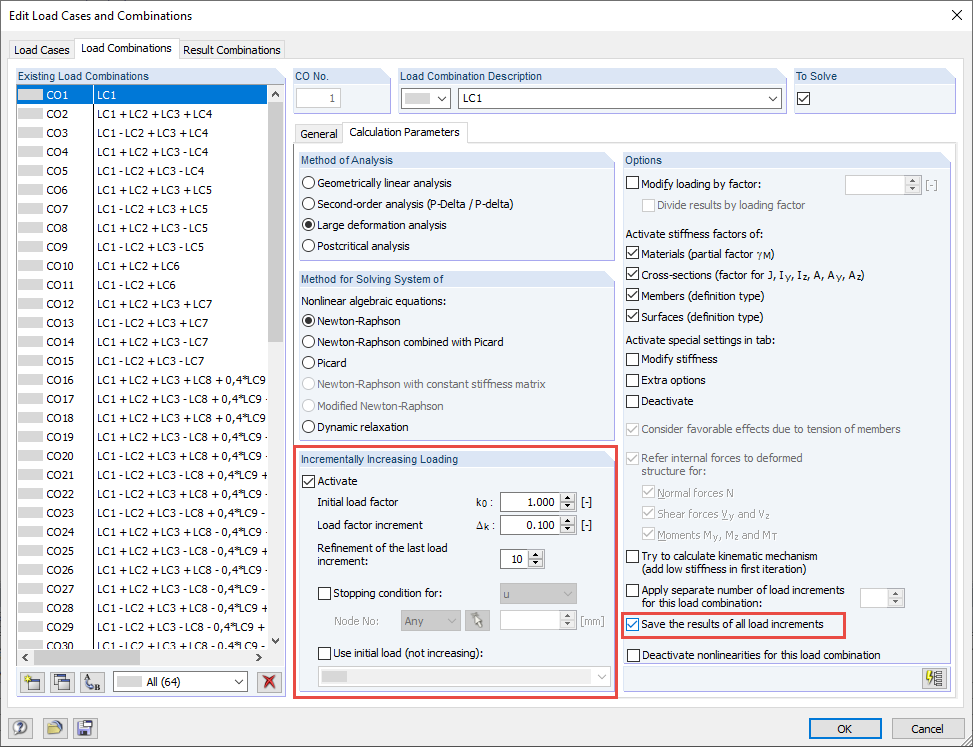
Task: Select the Load Combinations tab
Action: point(127,48)
